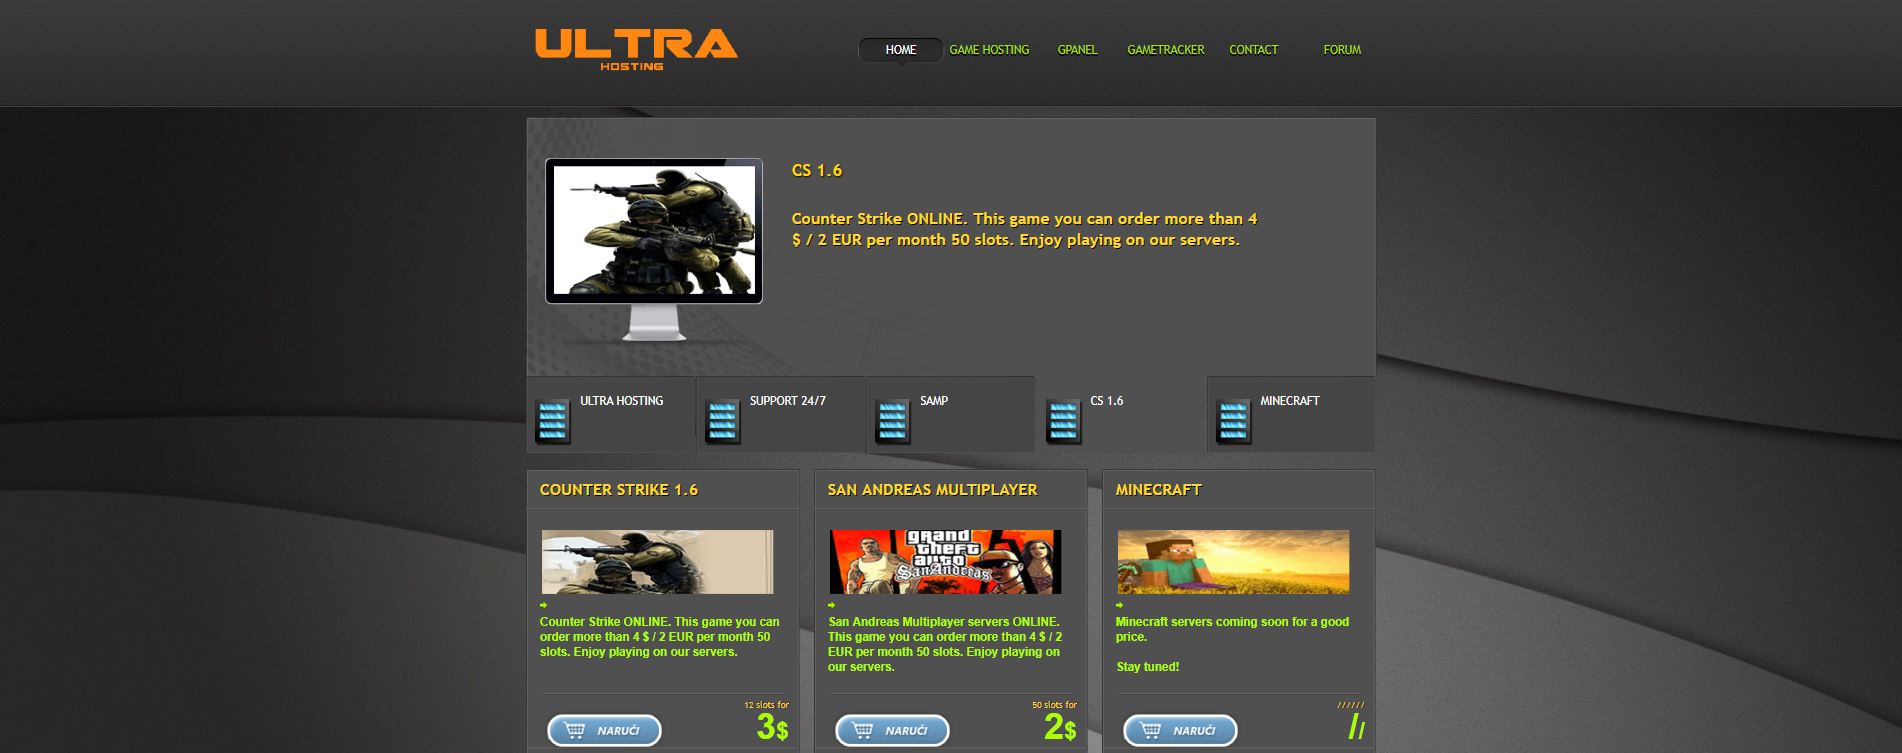Go to GAME HOSTING page
The width and height of the screenshot is (1902, 753).
989,50
